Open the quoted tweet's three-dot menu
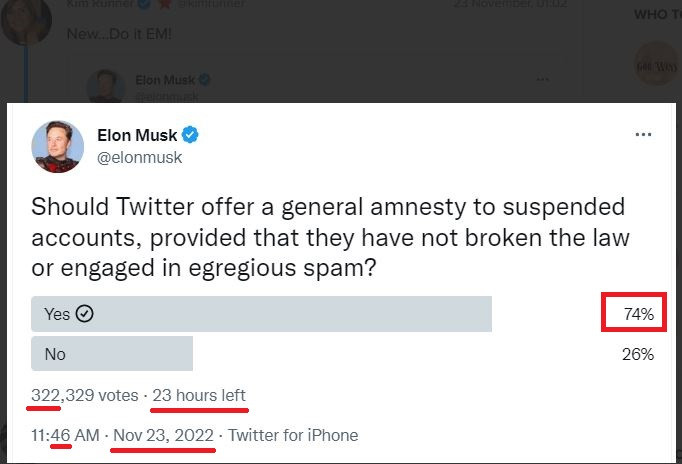Image resolution: width=682 pixels, height=464 pixels. 543,79
